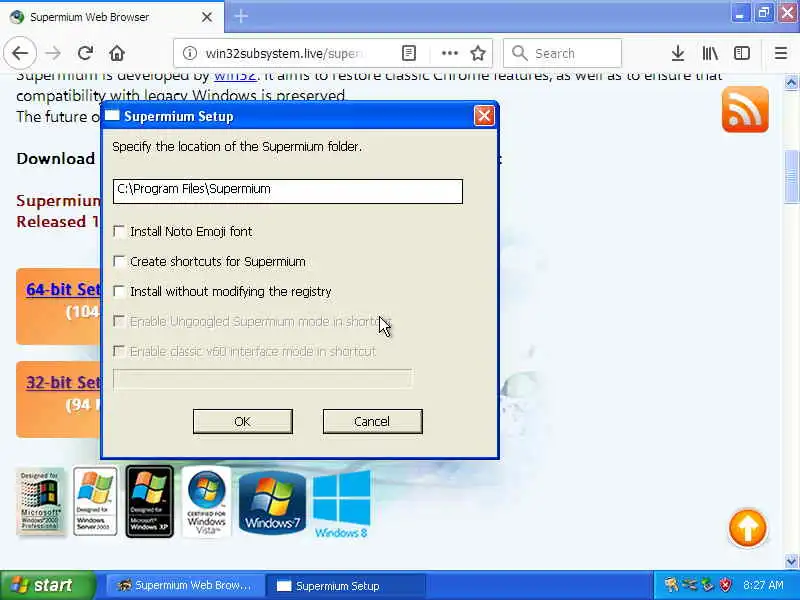Show the browser sidebar

pyautogui.click(x=742, y=53)
